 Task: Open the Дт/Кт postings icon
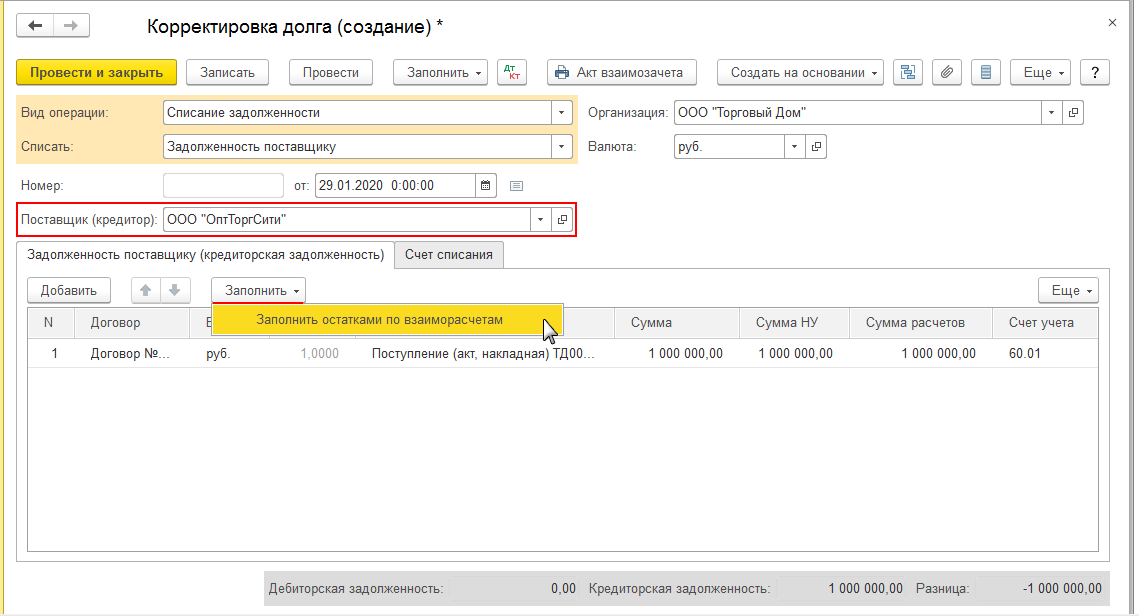[x=512, y=72]
